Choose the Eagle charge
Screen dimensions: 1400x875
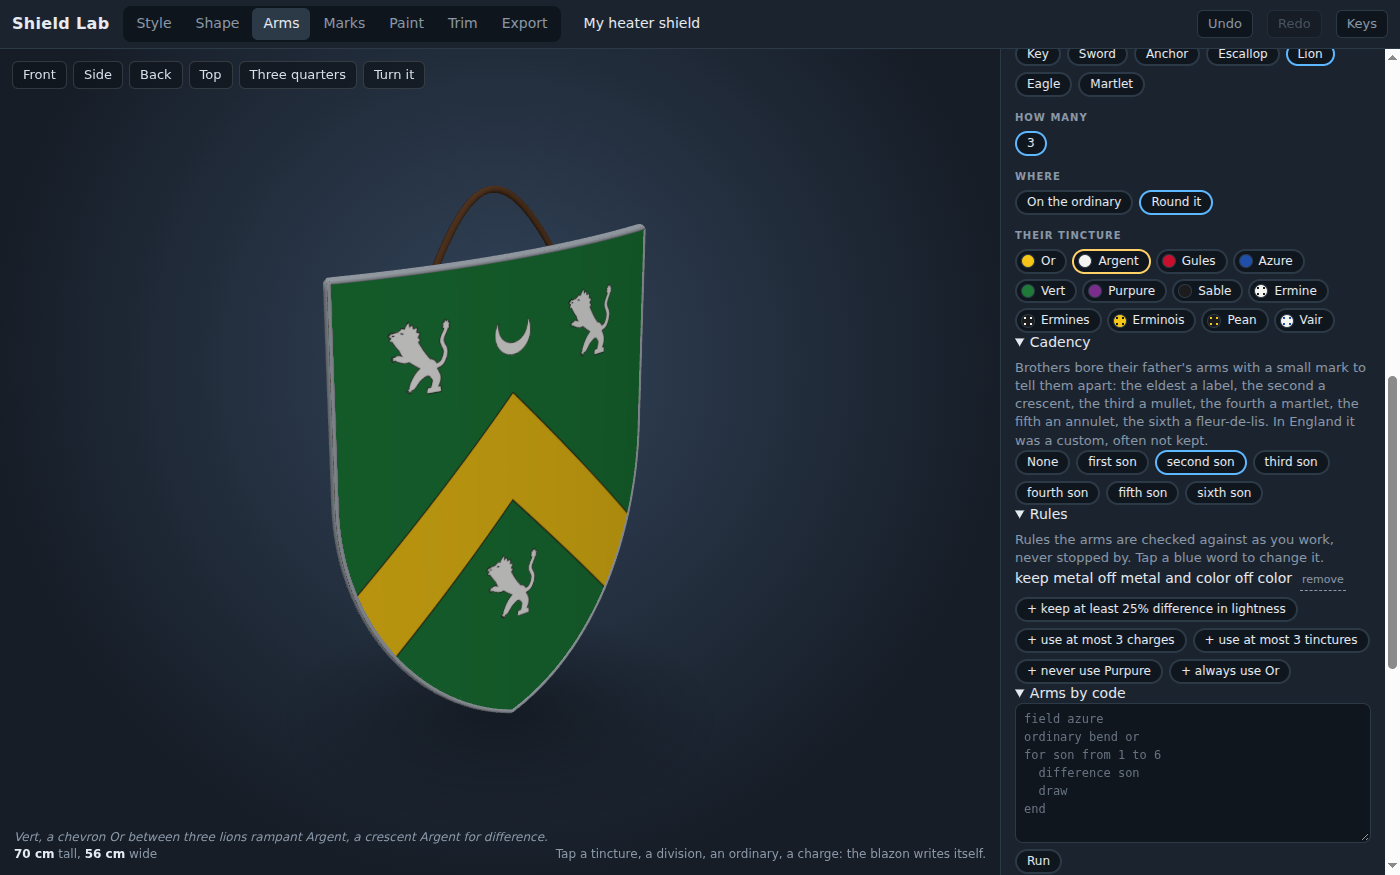[1043, 84]
